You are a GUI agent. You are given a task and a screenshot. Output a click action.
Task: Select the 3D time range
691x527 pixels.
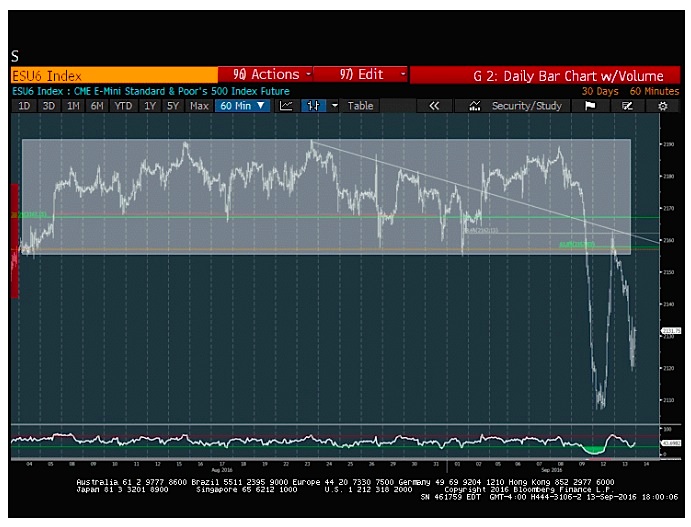48,106
